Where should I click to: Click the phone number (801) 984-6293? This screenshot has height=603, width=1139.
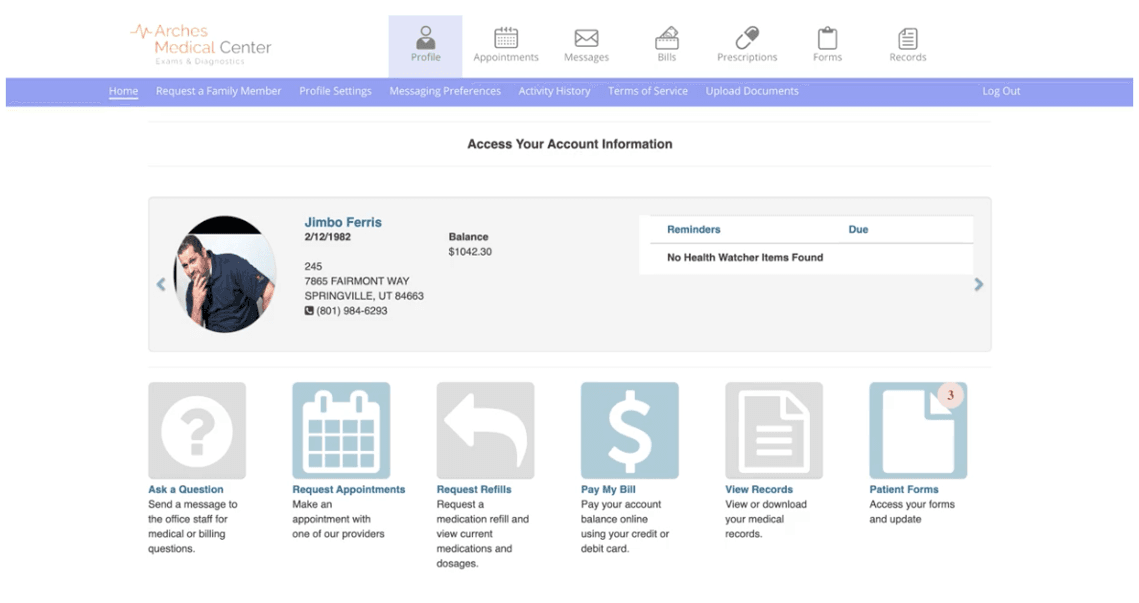point(352,311)
